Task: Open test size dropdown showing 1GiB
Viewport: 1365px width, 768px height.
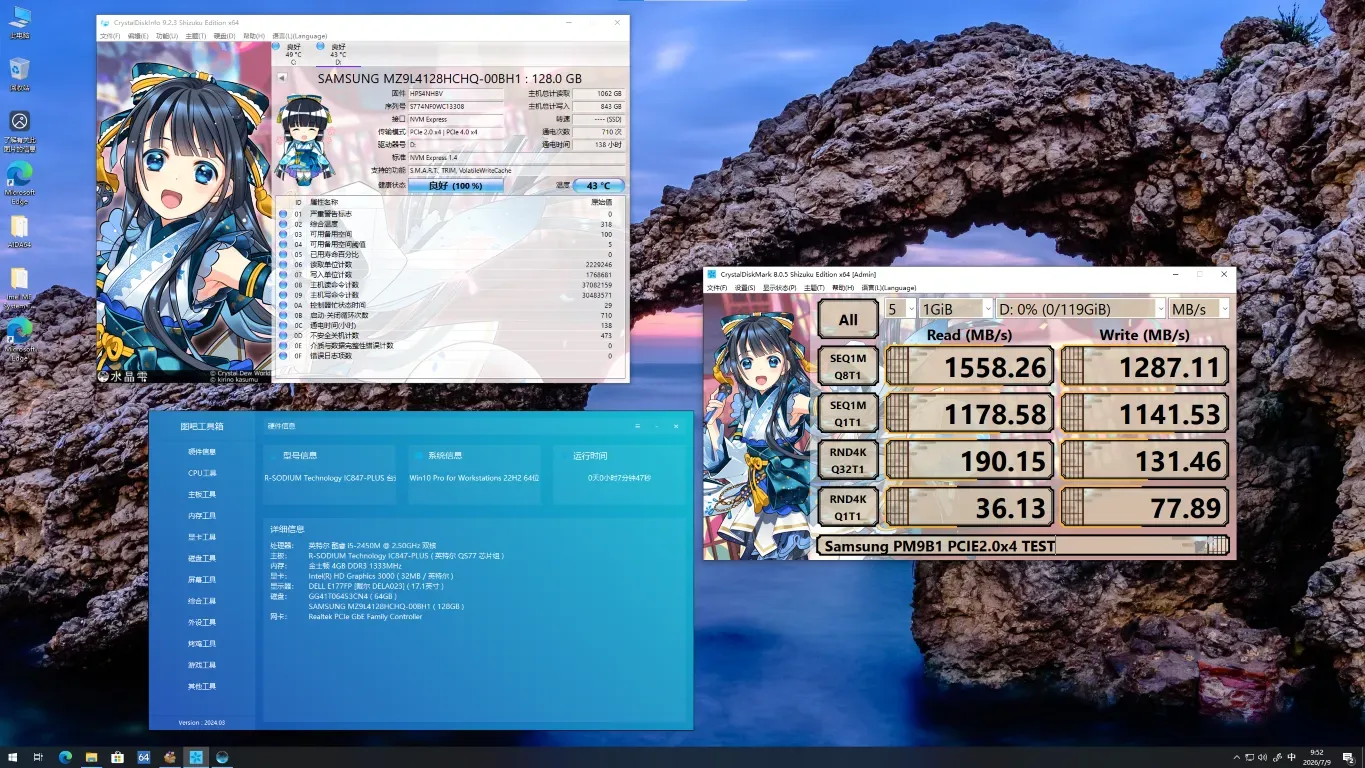Action: [956, 309]
